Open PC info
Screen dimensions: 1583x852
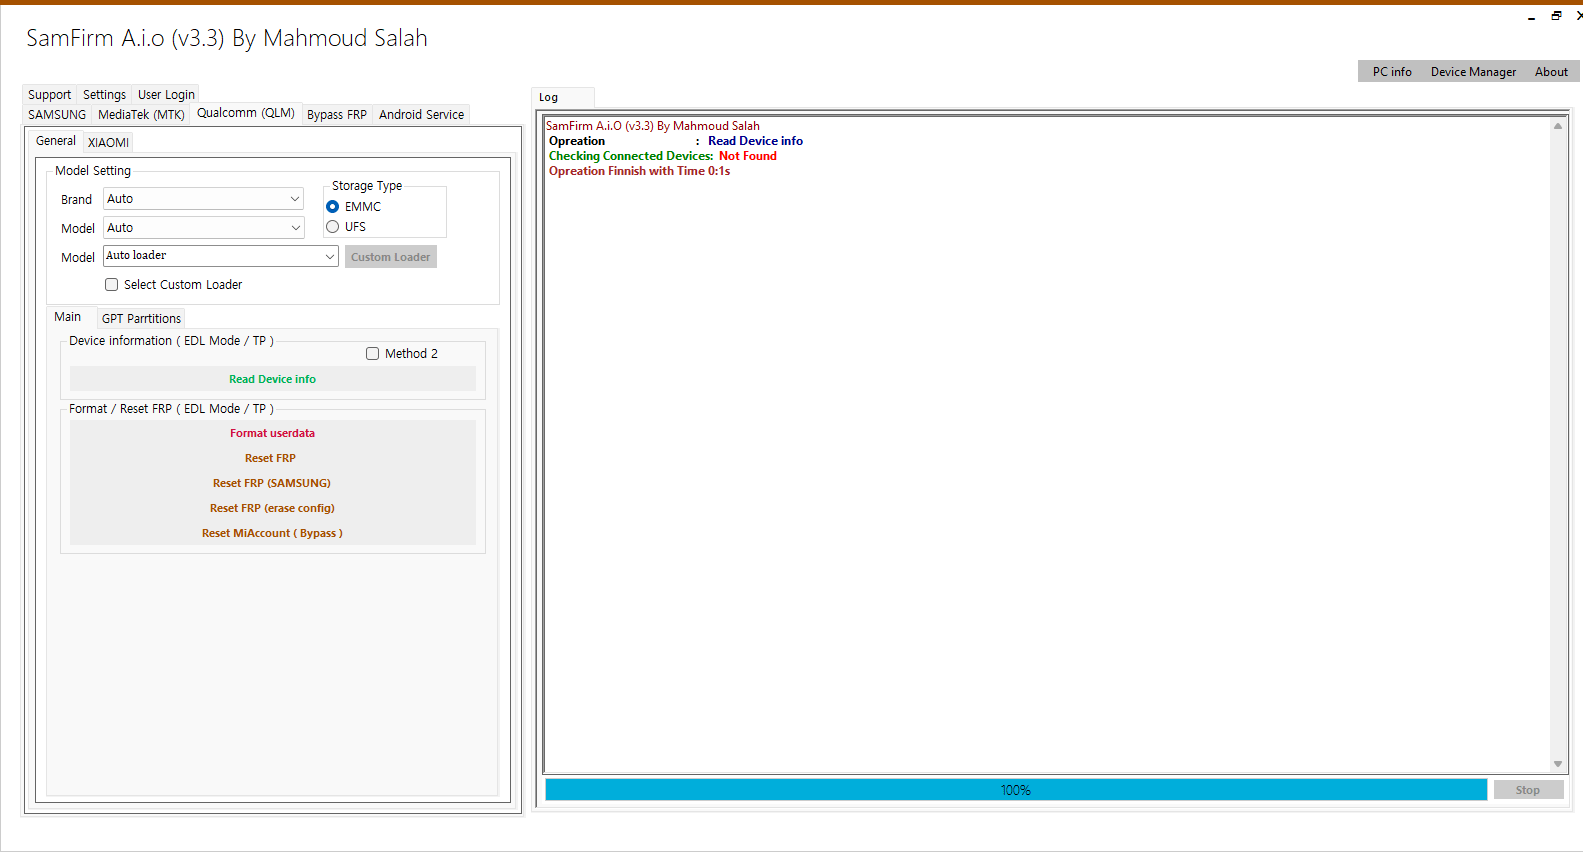coord(1392,72)
